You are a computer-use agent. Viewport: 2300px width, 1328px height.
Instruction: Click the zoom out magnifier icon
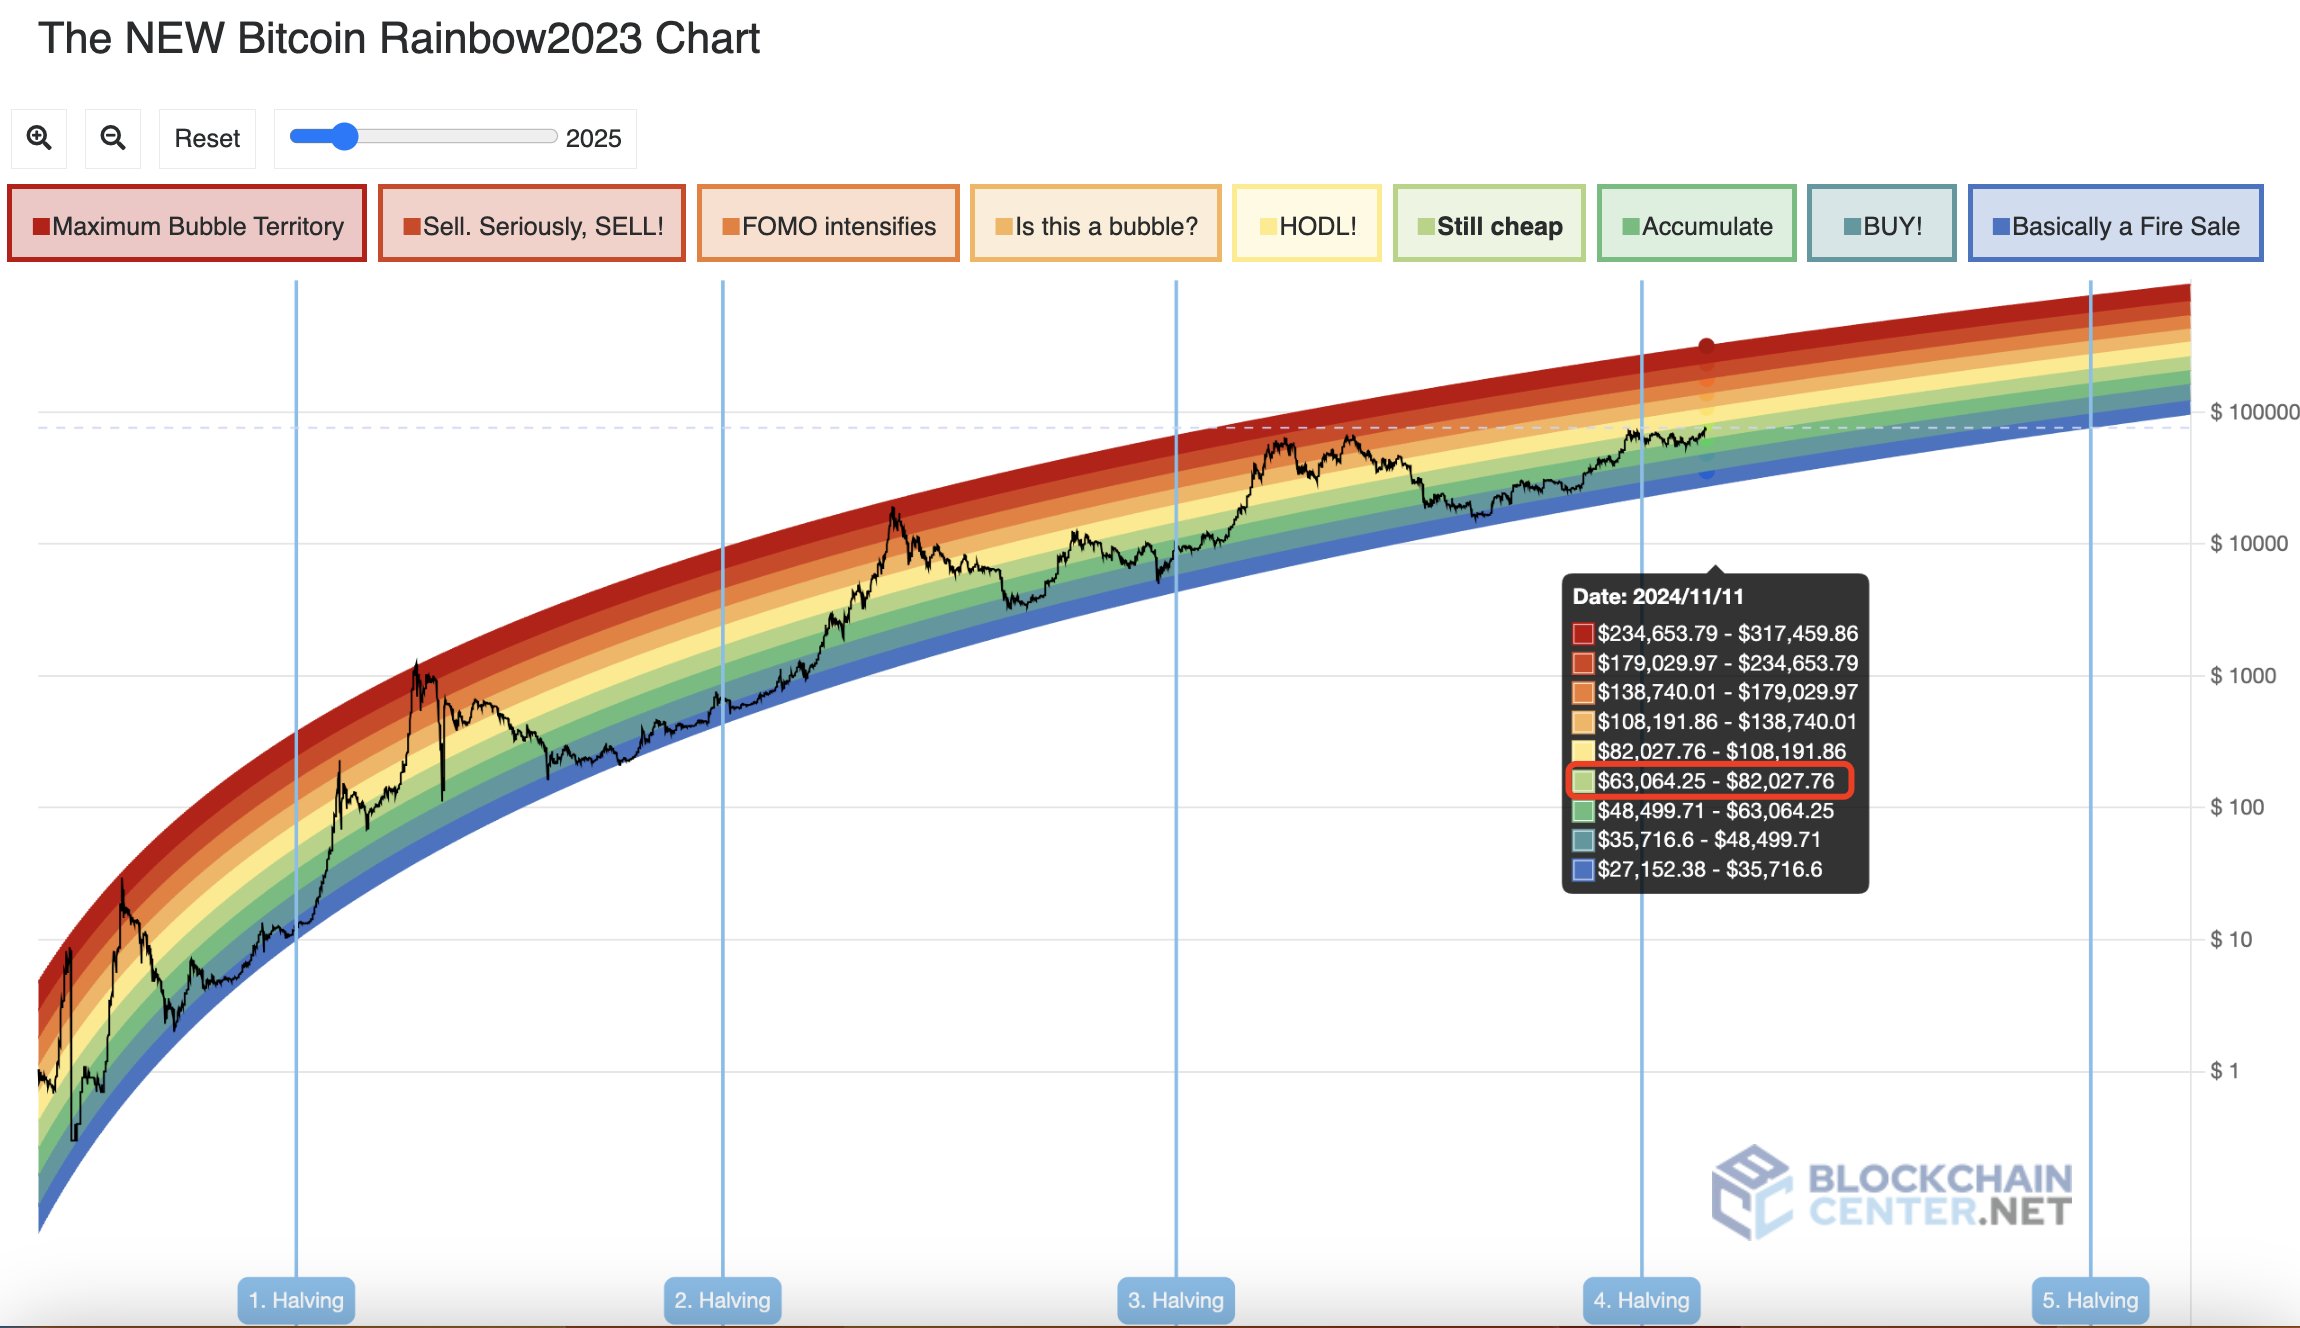(113, 138)
